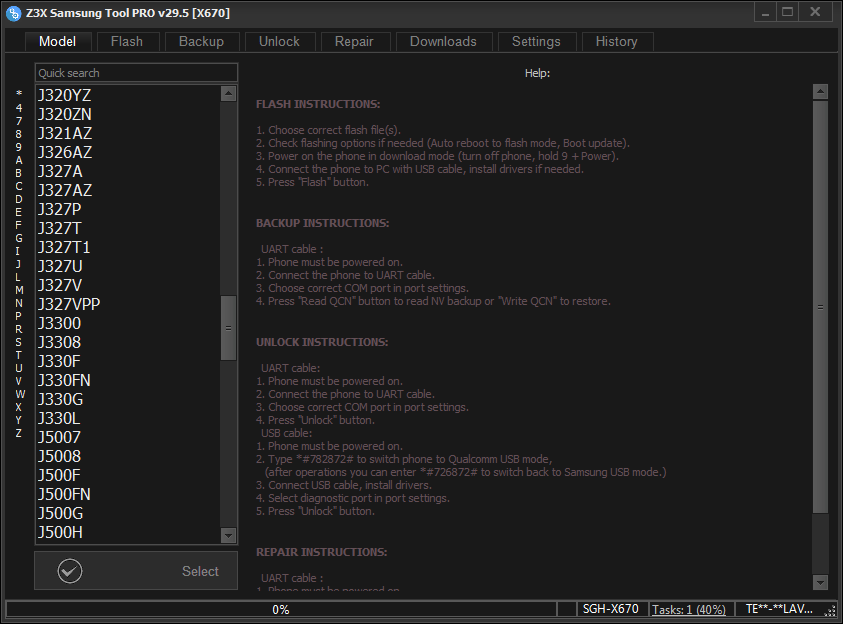This screenshot has height=624, width=843.
Task: Select model J327P in list
Action: tap(128, 209)
